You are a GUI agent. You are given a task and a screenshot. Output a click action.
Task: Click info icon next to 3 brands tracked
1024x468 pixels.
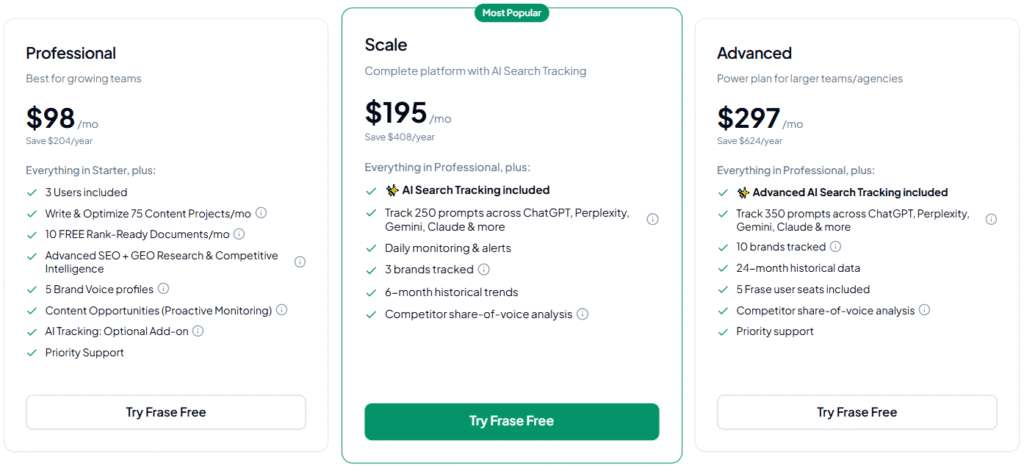click(x=484, y=269)
